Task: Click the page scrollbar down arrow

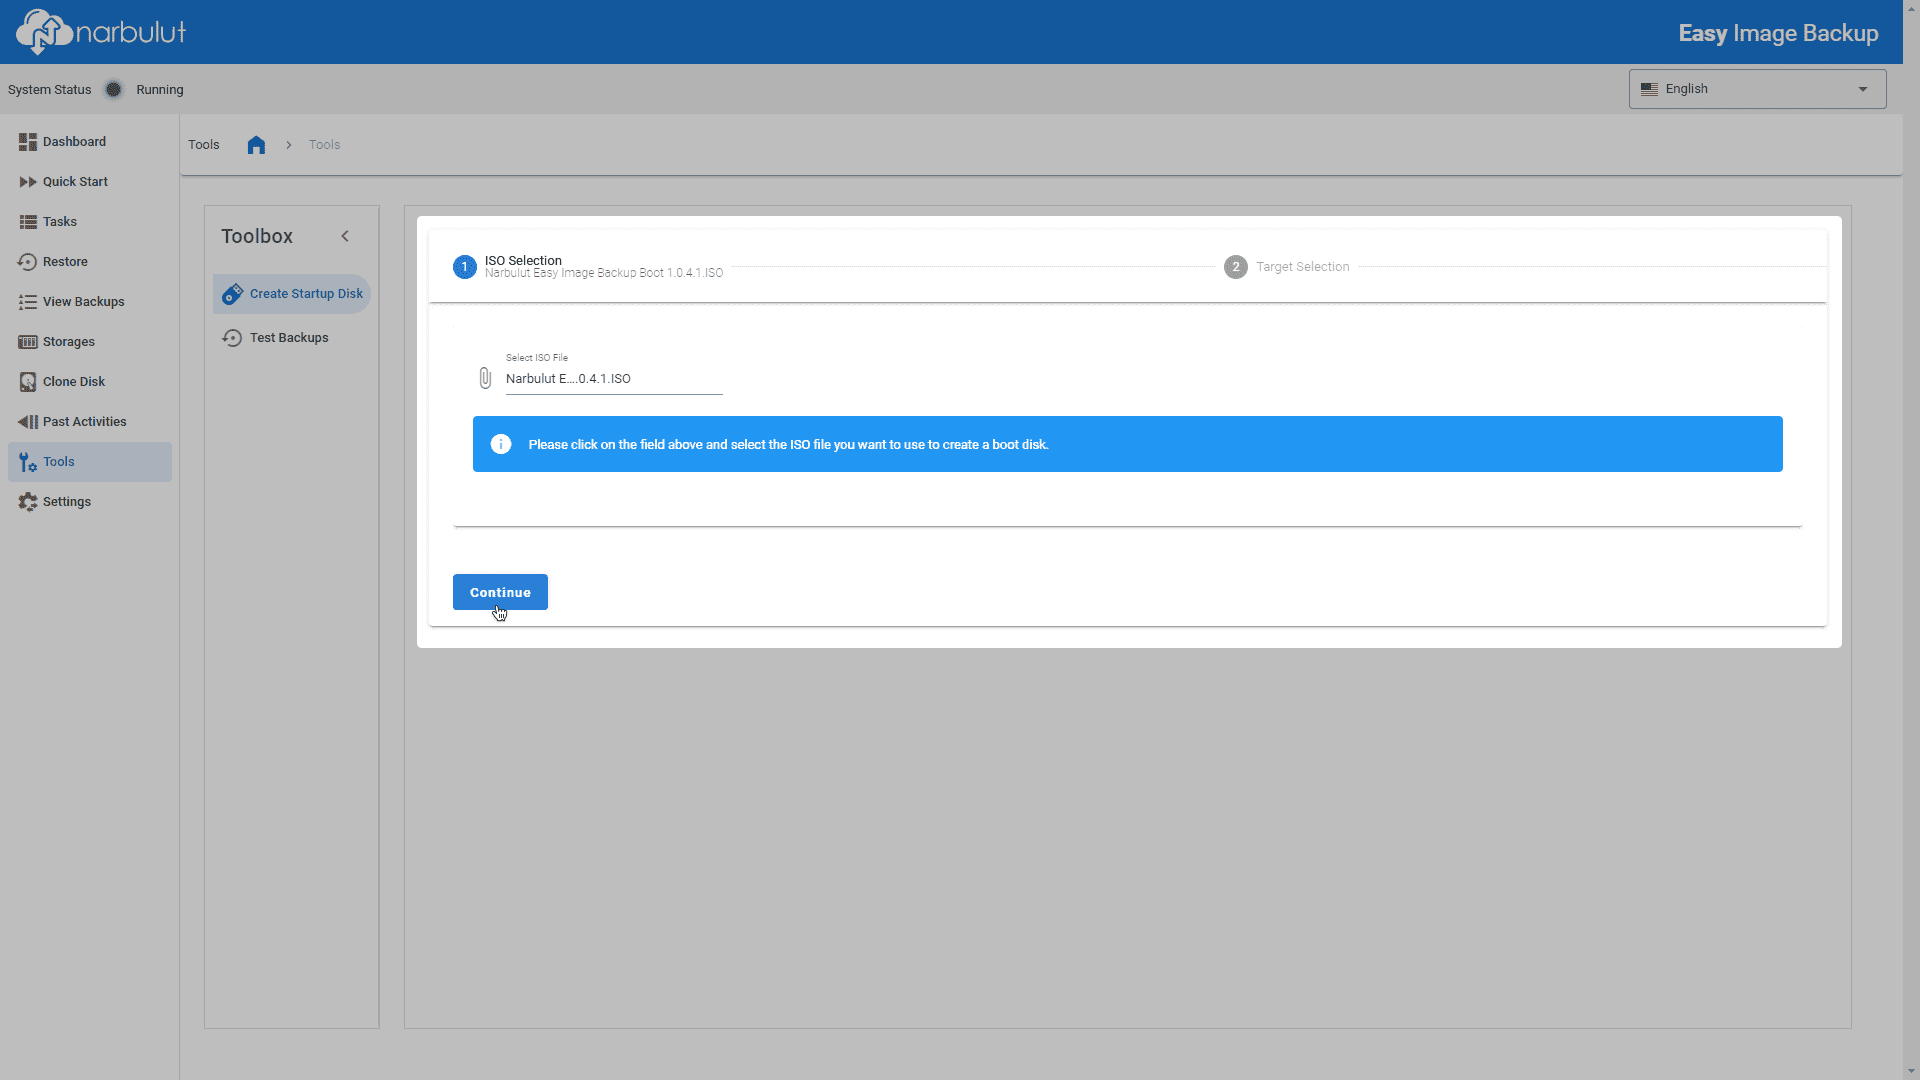Action: tap(1911, 1071)
